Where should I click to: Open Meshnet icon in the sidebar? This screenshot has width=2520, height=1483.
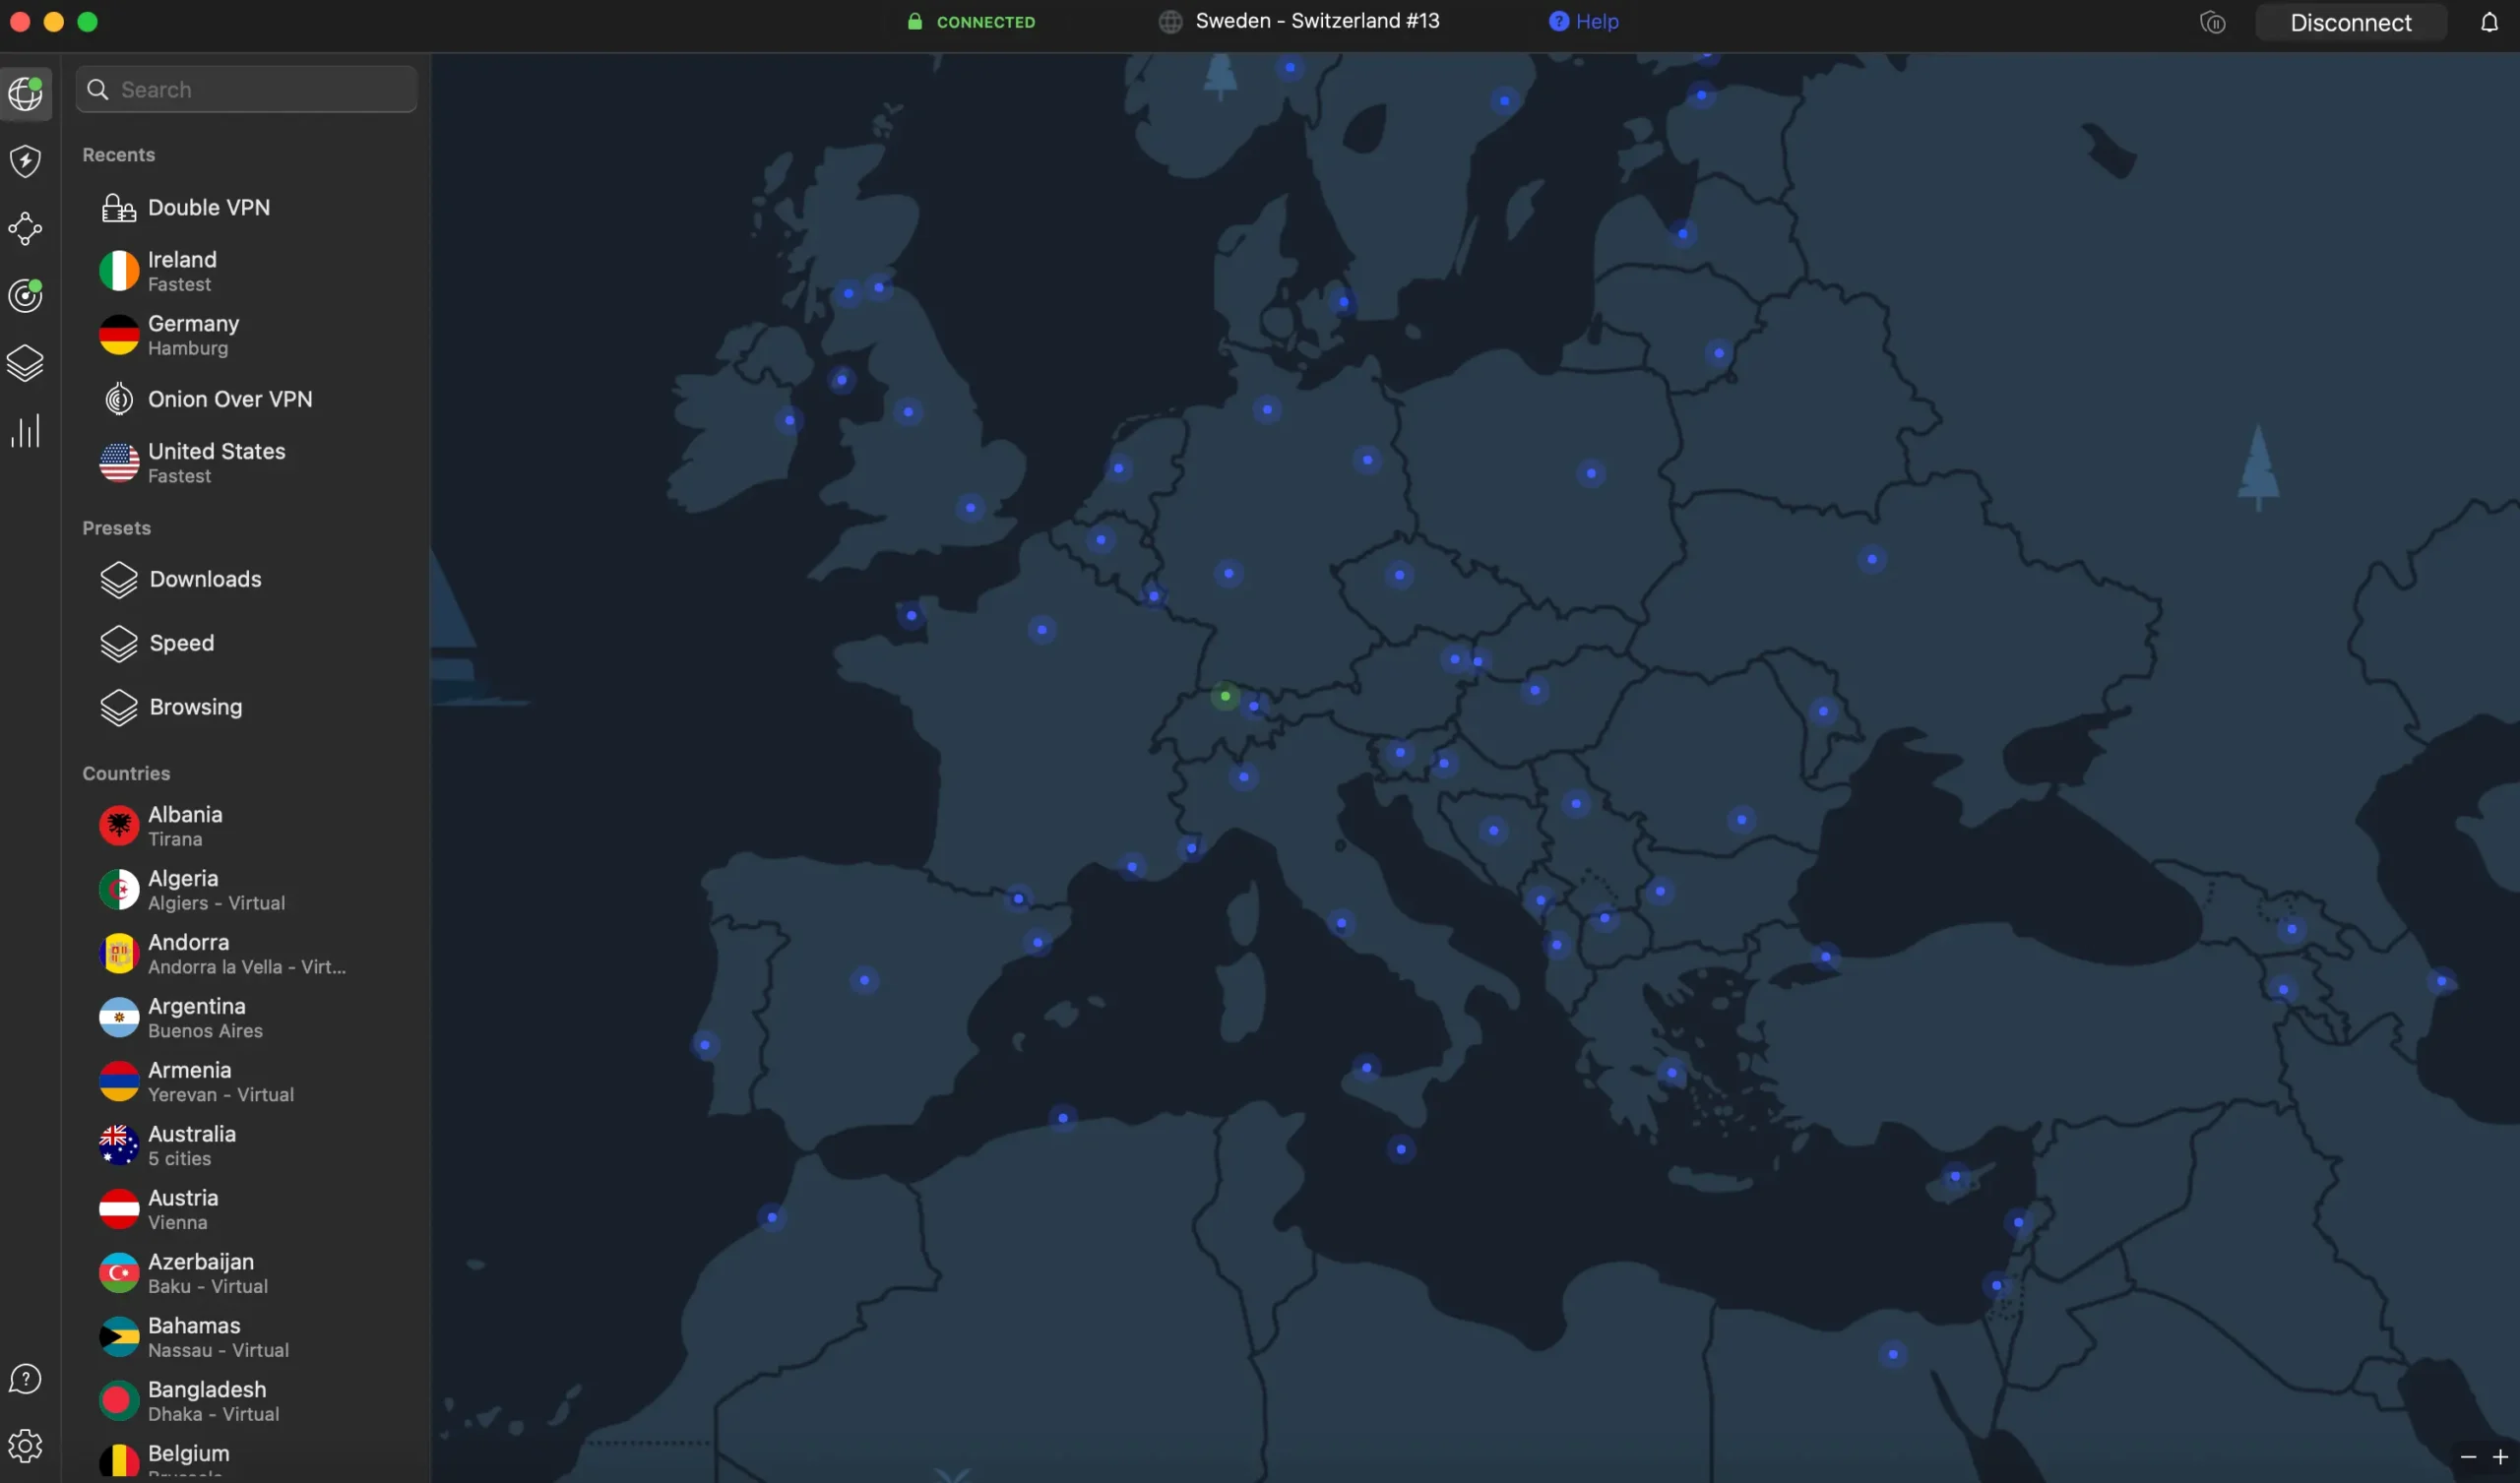pyautogui.click(x=26, y=229)
